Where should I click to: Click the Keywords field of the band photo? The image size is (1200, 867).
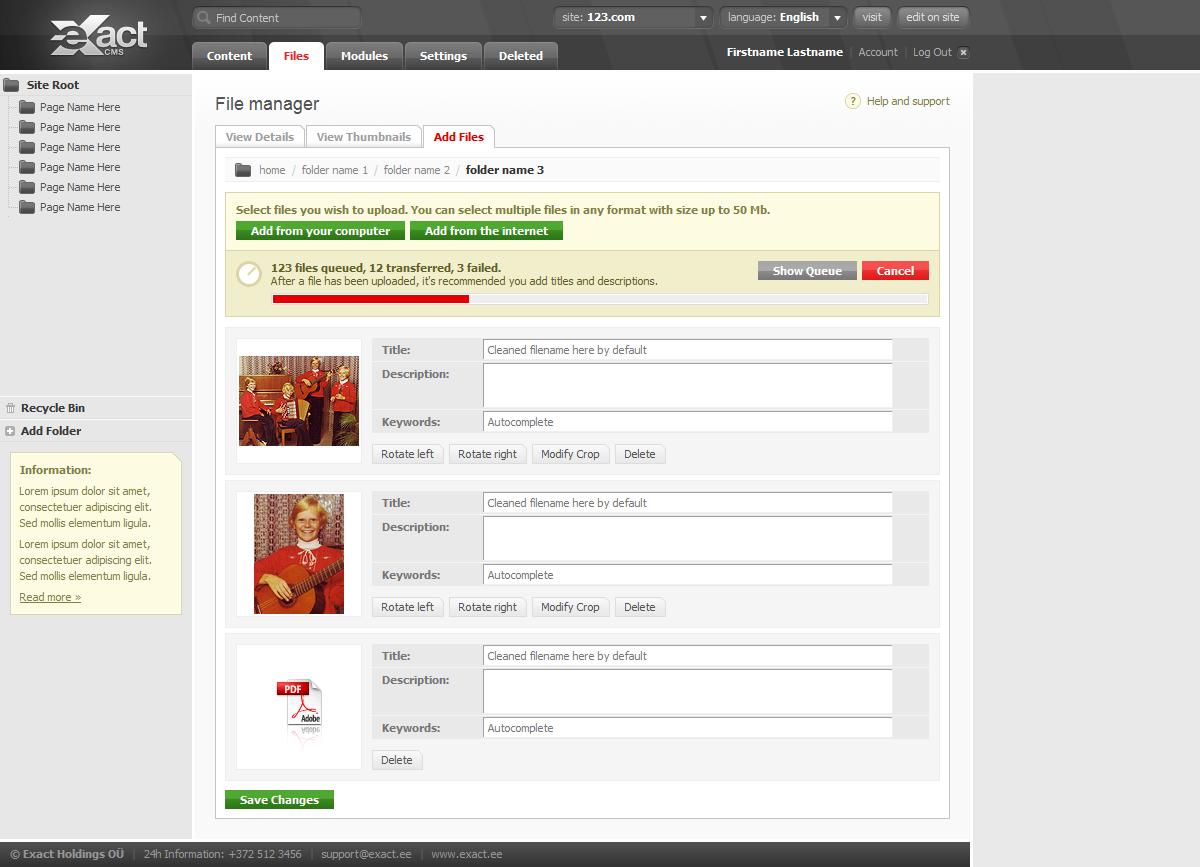coord(688,422)
